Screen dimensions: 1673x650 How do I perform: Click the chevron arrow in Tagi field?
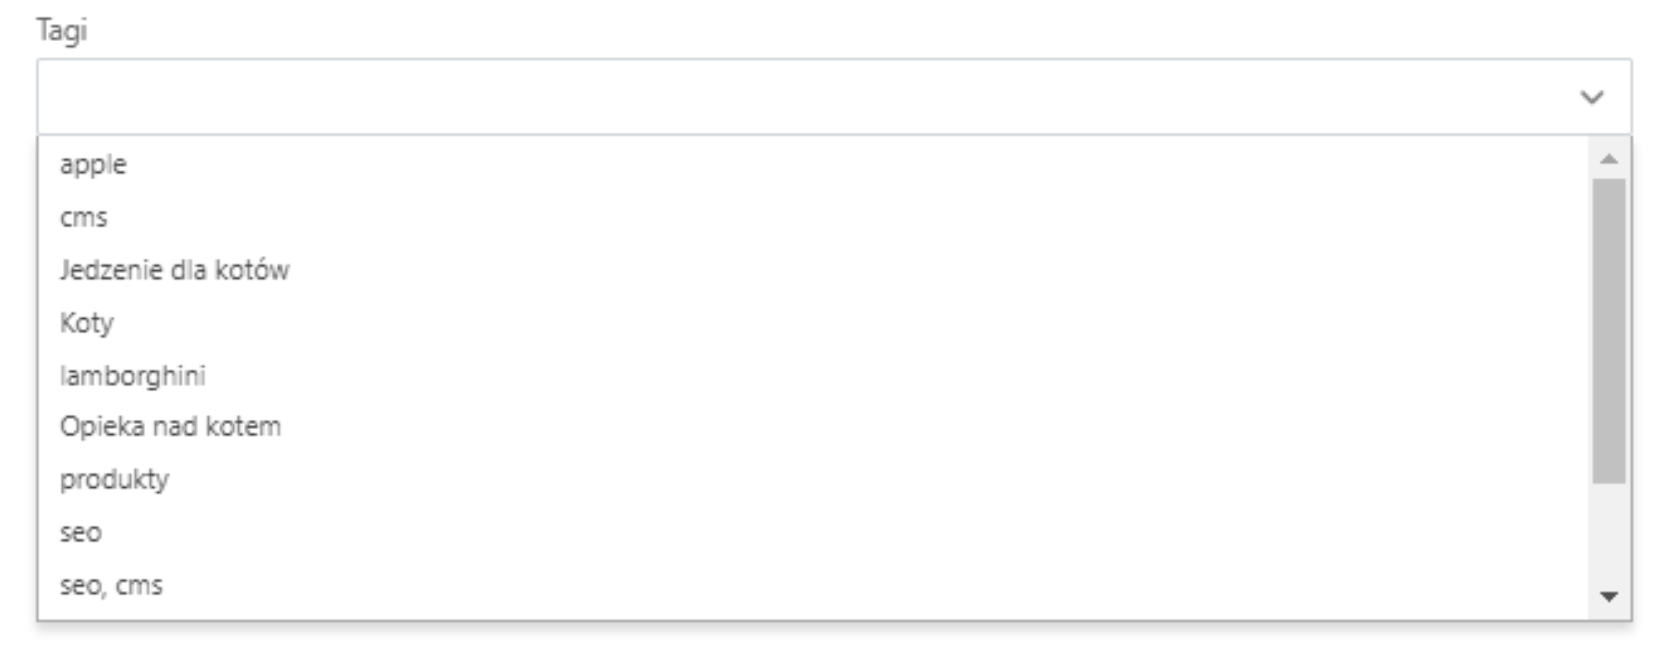point(1591,97)
